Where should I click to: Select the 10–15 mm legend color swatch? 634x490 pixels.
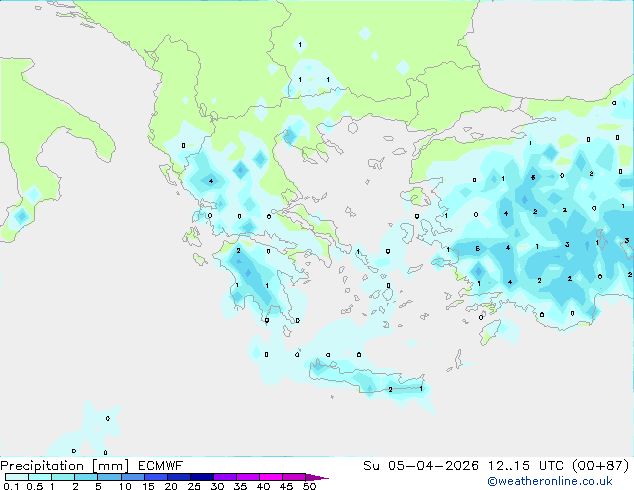point(133,477)
